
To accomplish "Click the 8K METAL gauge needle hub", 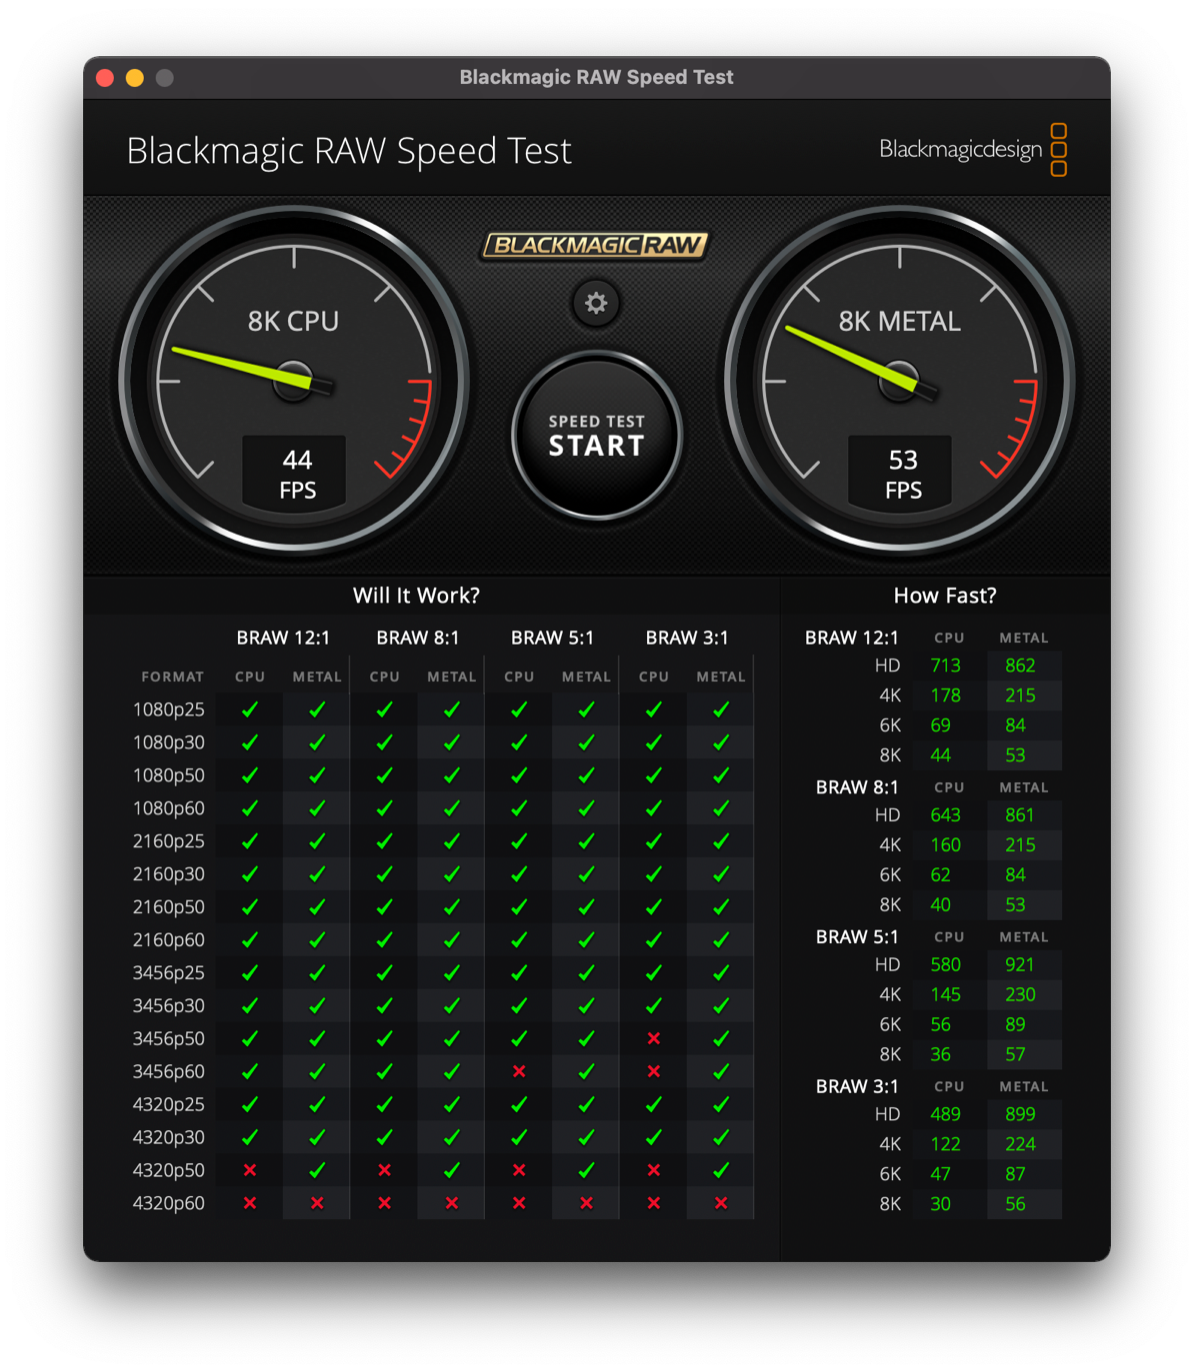I will [x=899, y=381].
